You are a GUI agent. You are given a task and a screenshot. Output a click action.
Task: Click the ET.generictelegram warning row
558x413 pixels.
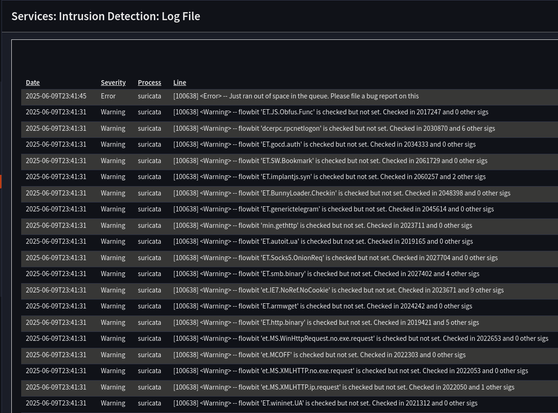pyautogui.click(x=289, y=210)
